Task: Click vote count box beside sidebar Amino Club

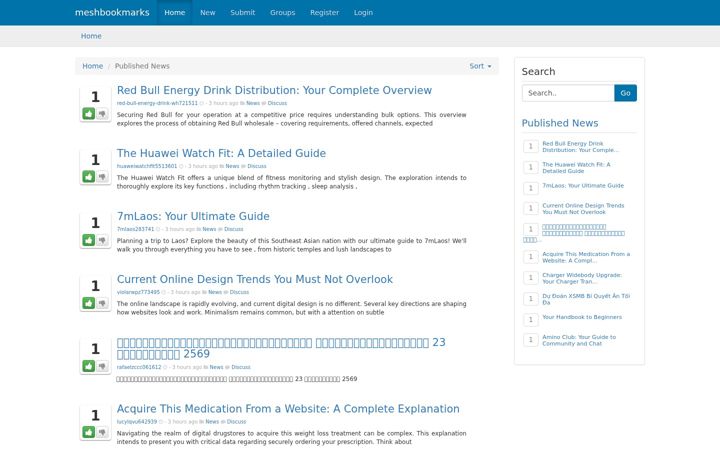Action: 530,340
